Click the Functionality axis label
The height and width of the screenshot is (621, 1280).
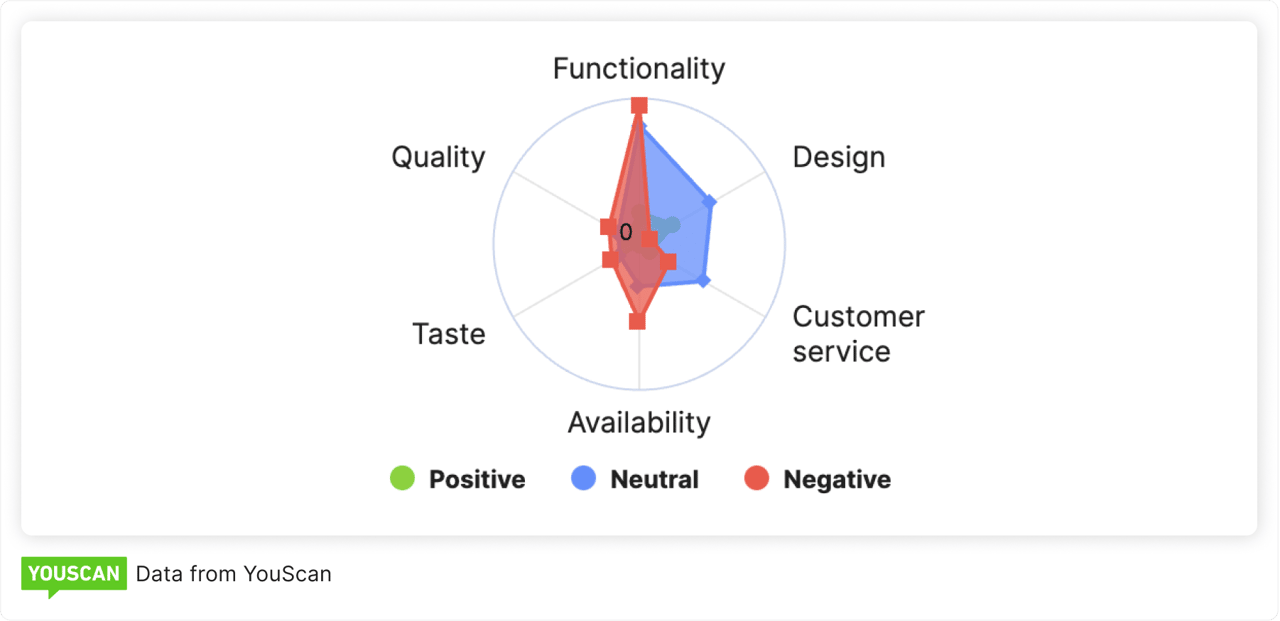tap(639, 69)
